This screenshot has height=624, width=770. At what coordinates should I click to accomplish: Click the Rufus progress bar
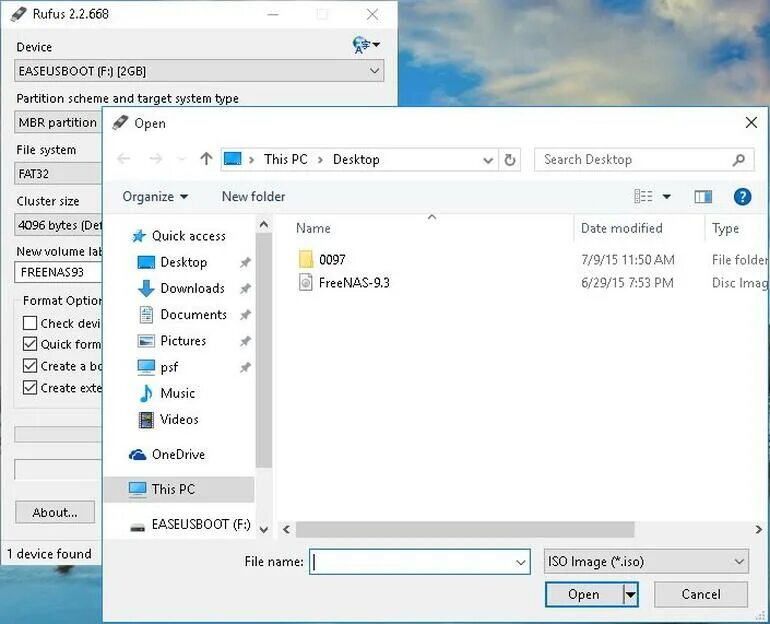tap(58, 434)
